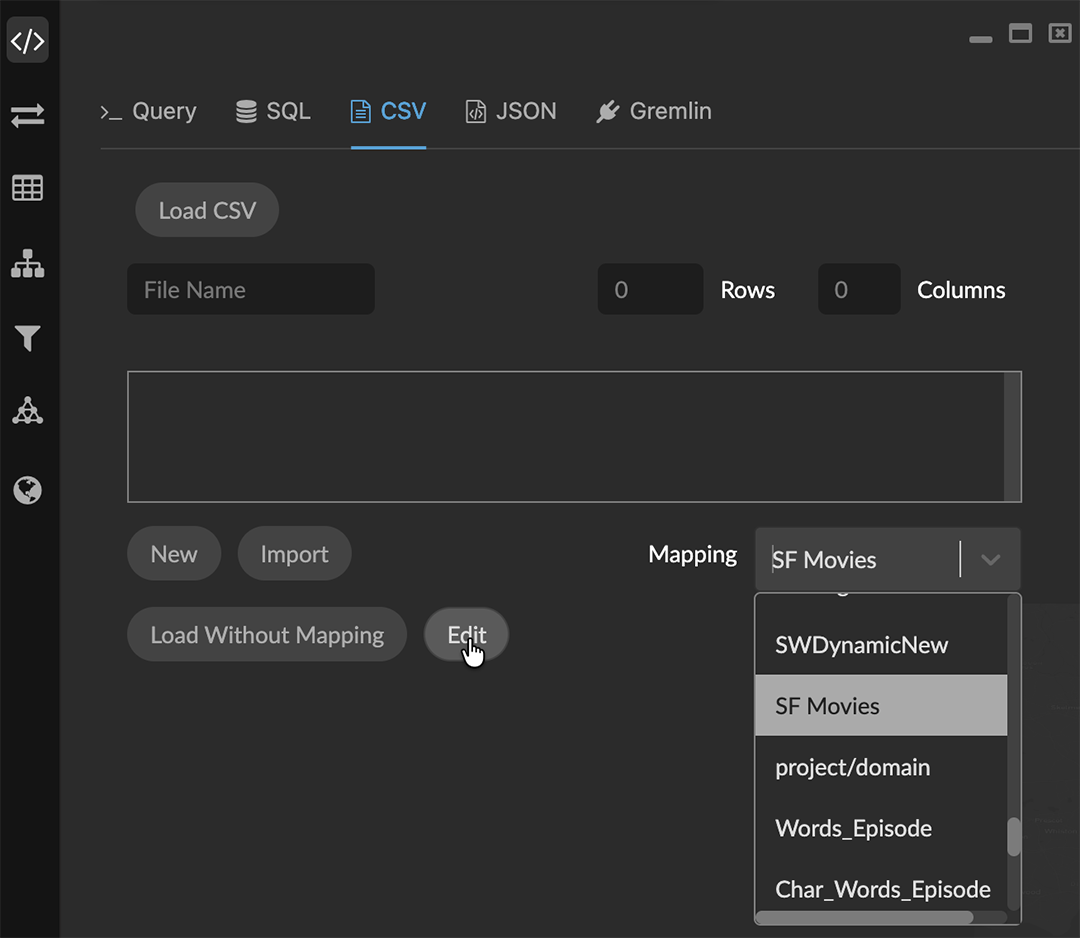Select the project/domain mapping entry
The height and width of the screenshot is (938, 1080).
click(852, 767)
